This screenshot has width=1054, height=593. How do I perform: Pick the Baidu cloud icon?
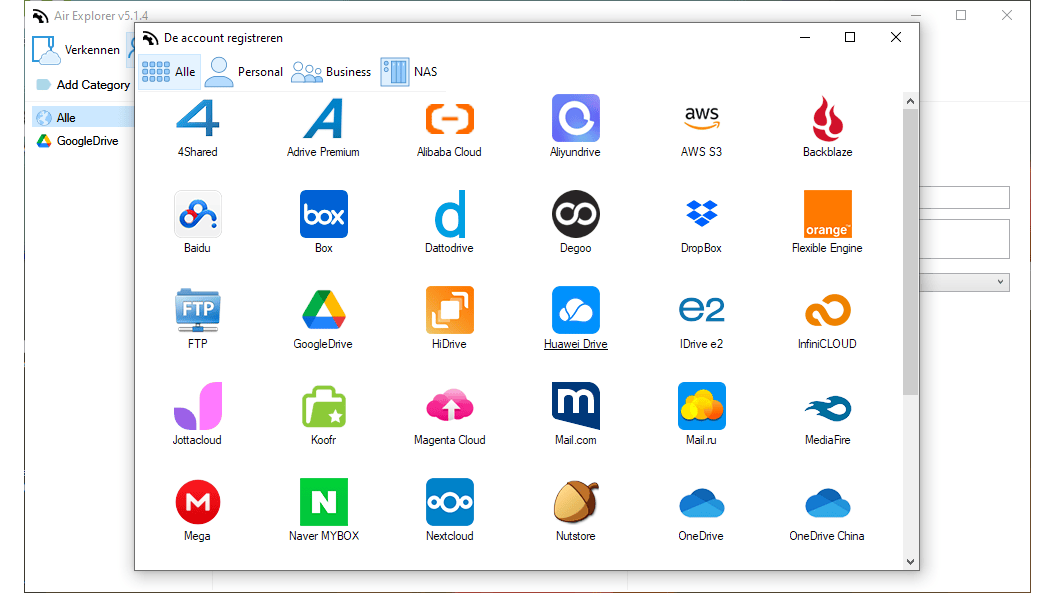[198, 214]
